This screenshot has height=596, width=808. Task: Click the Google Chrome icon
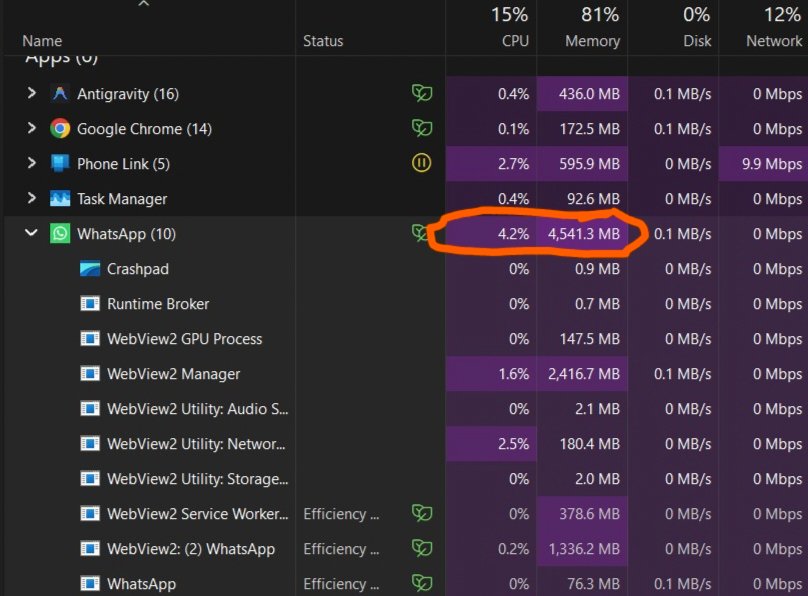60,129
